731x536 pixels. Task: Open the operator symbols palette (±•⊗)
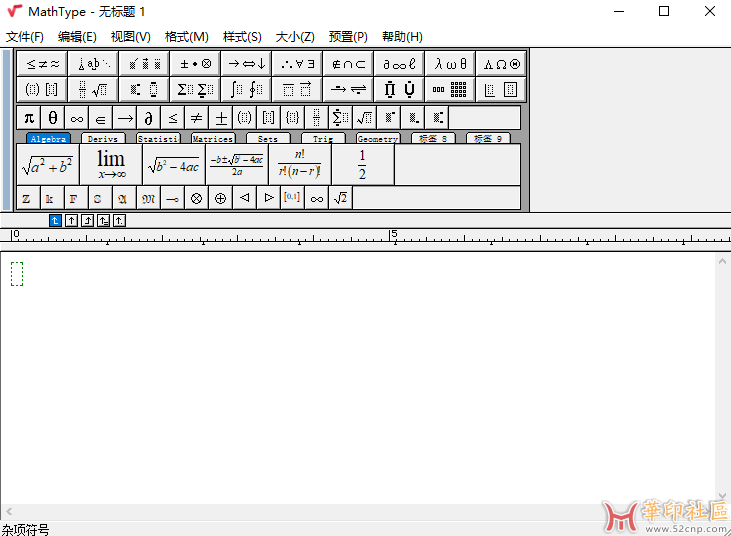(195, 64)
